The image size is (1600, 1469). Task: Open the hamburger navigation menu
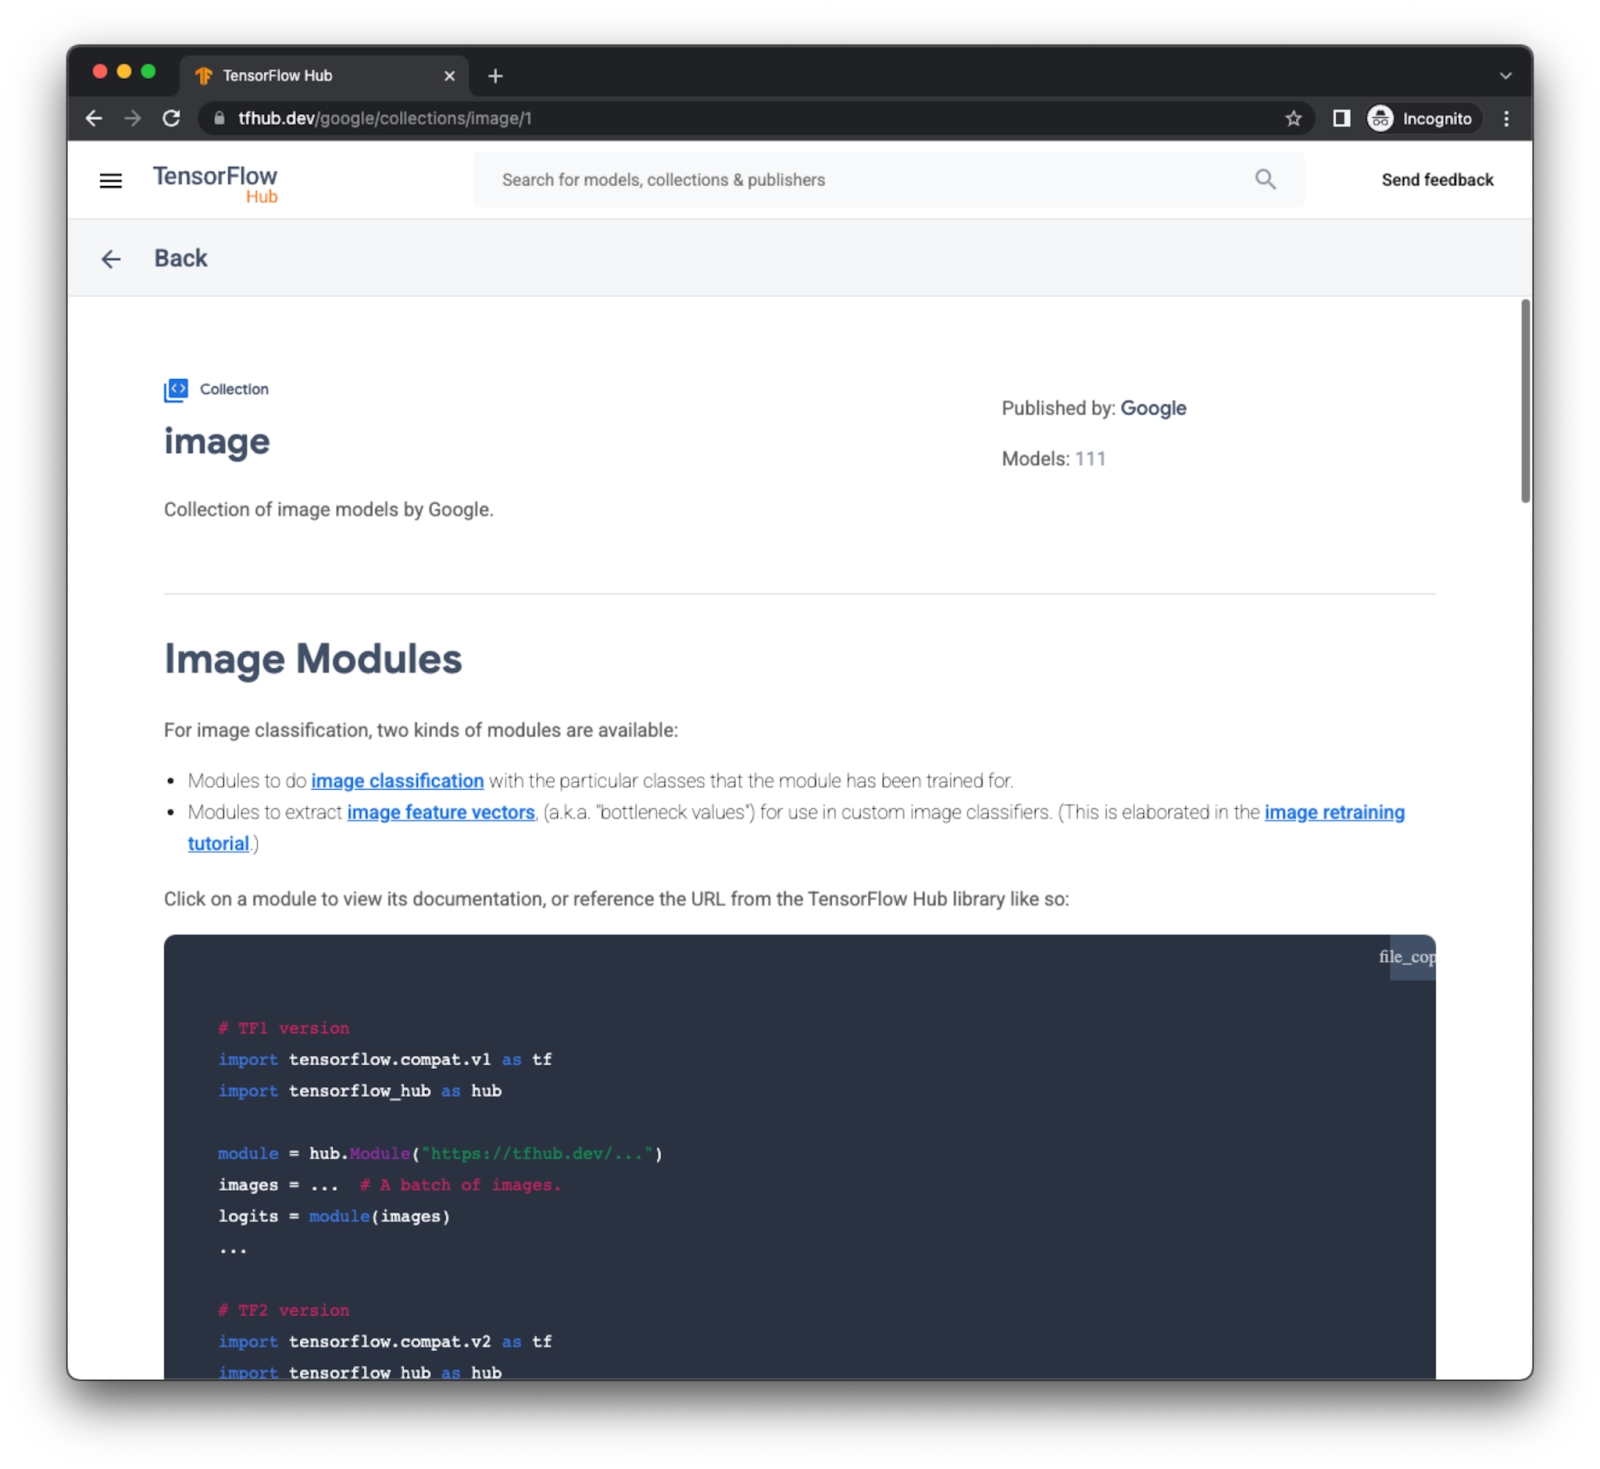110,180
